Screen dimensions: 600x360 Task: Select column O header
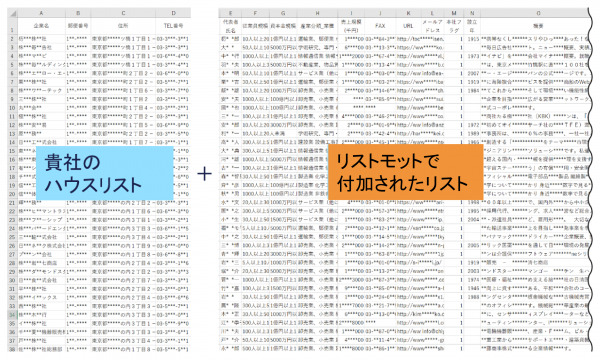tap(538, 13)
